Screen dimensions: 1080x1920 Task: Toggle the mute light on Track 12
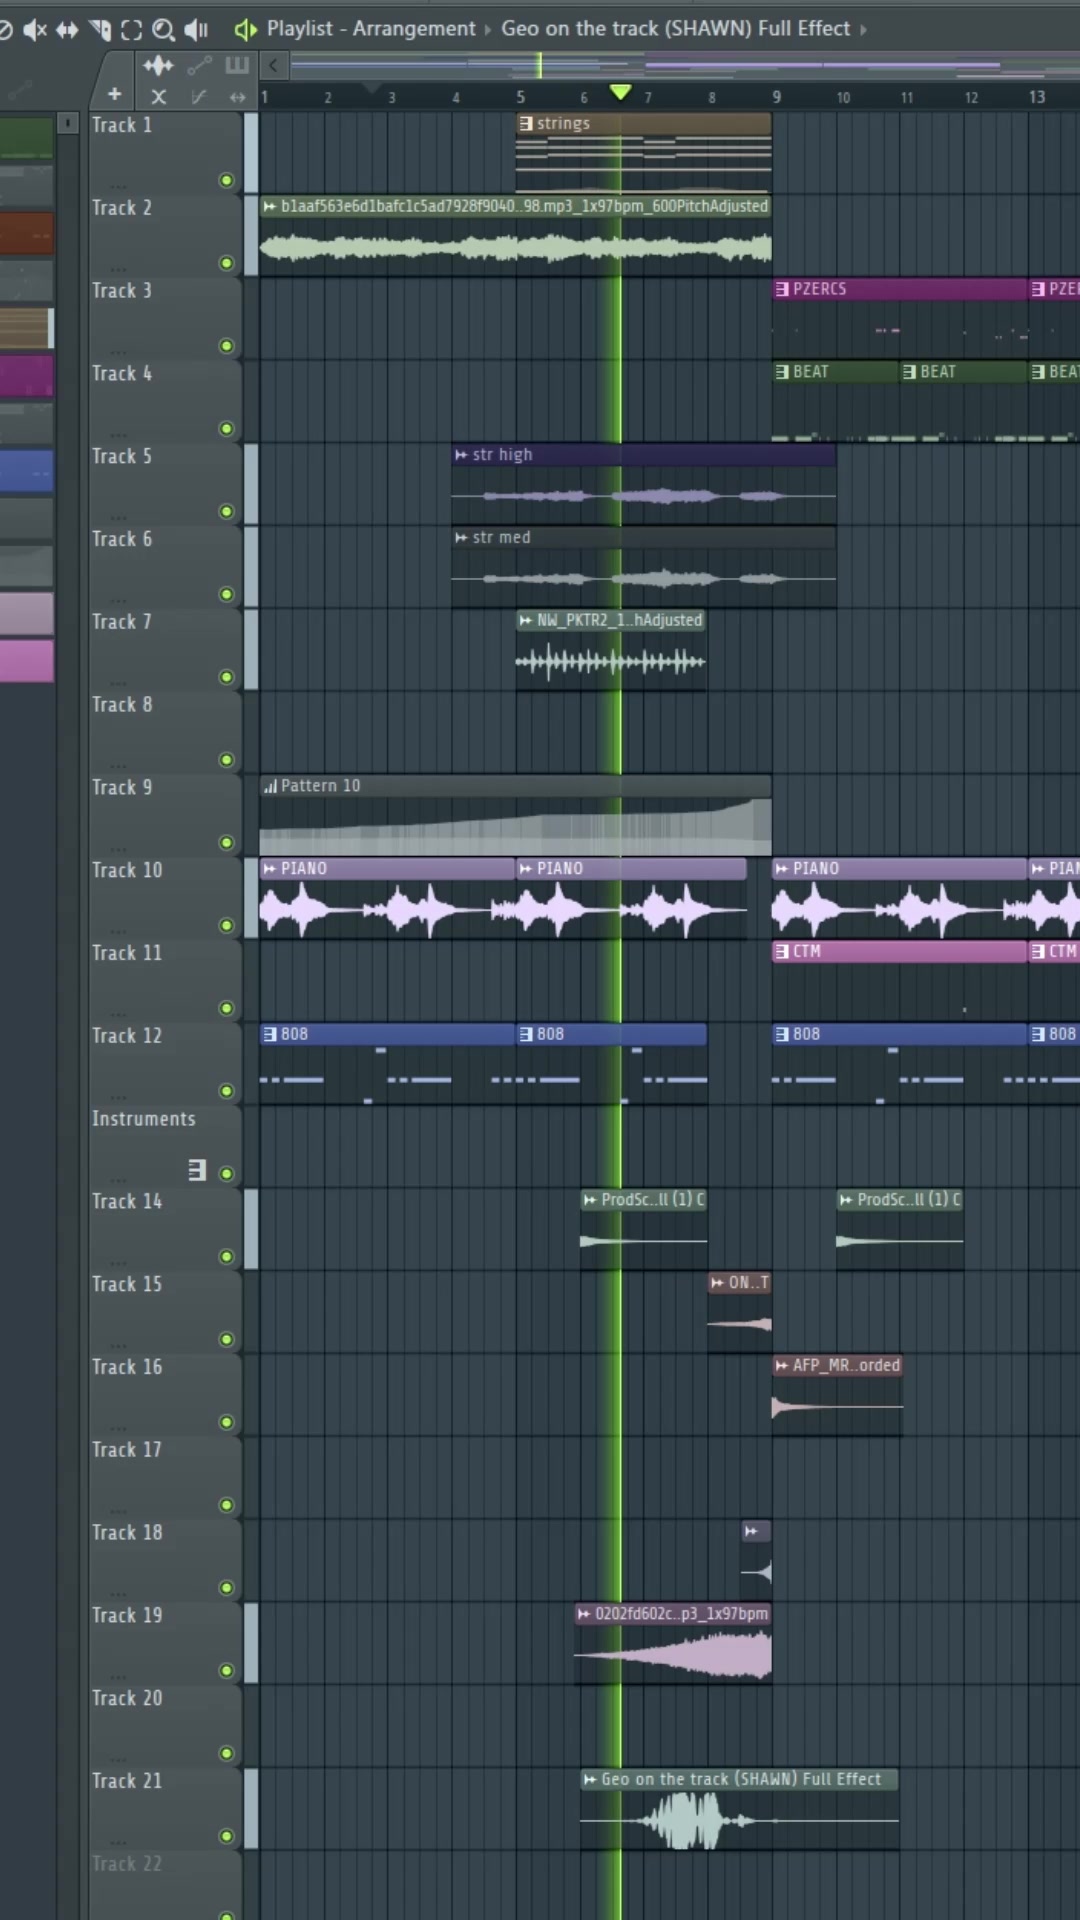coord(226,1091)
